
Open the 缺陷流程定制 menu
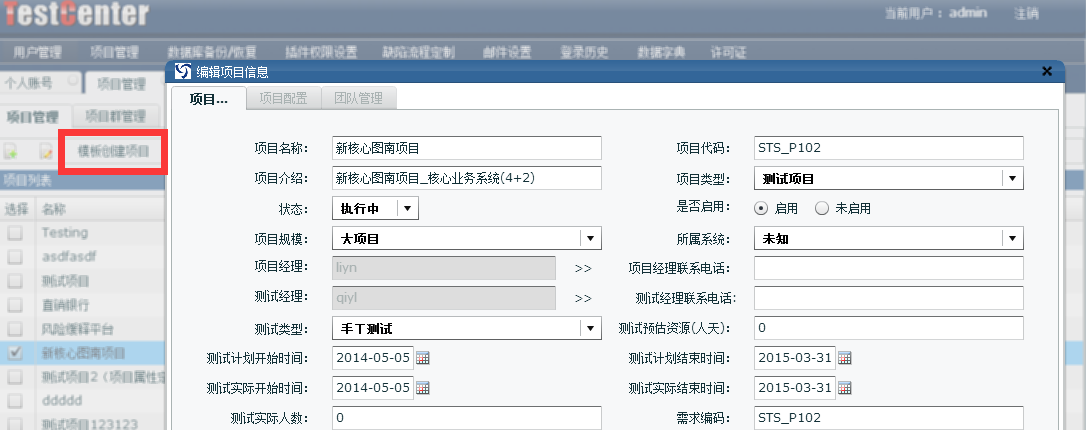pos(418,52)
